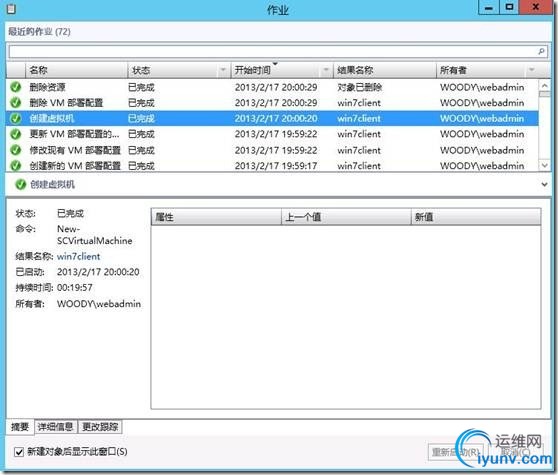Screen dimensions: 558x475
Task: Click the New-SCVirtualMachine command text
Action: click(95, 235)
